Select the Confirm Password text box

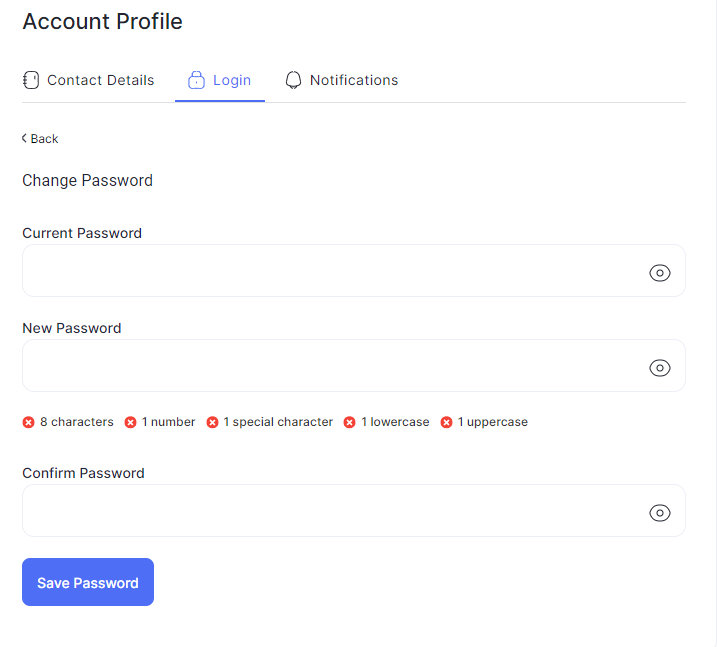353,511
